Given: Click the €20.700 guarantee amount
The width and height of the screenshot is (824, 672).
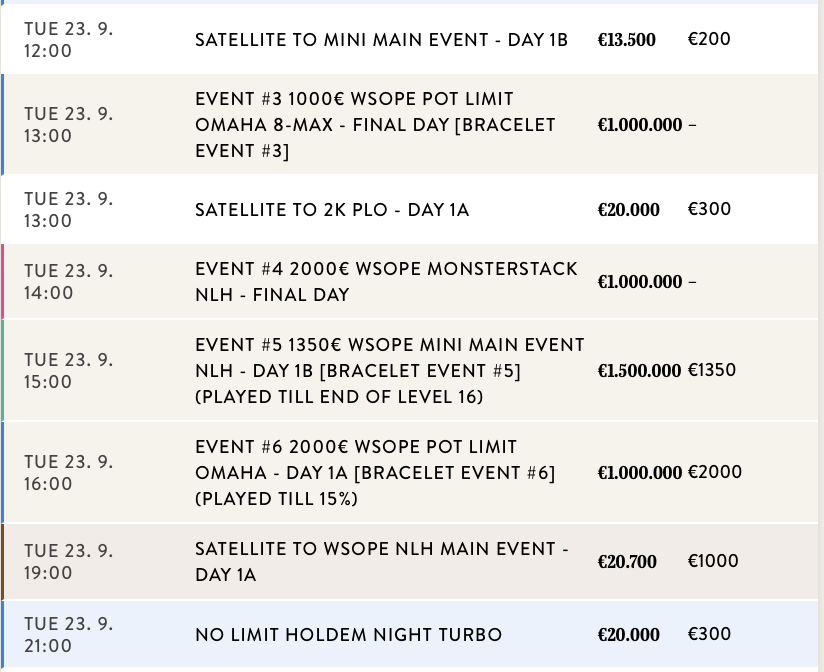Looking at the screenshot, I should 627,562.
